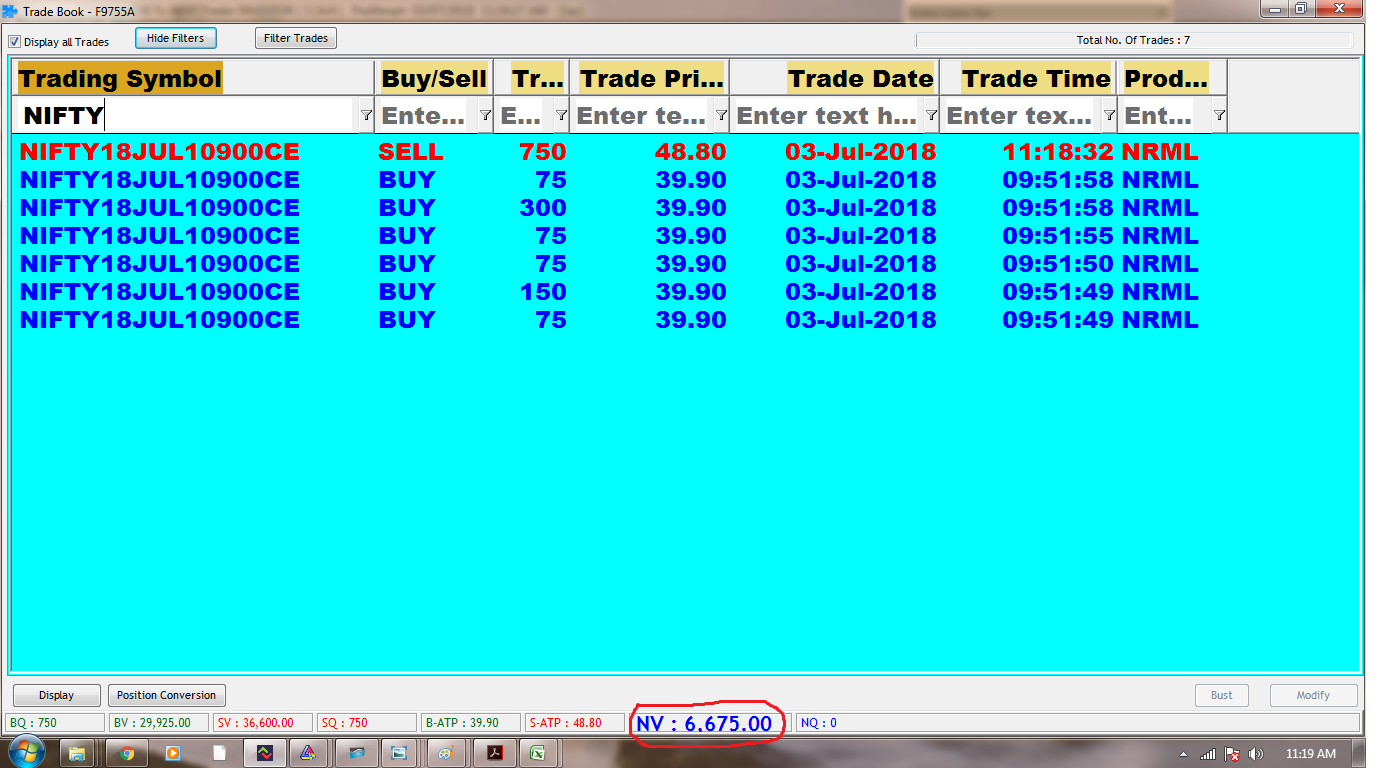The image size is (1380, 768).
Task: Click the Position Conversion button
Action: (166, 695)
